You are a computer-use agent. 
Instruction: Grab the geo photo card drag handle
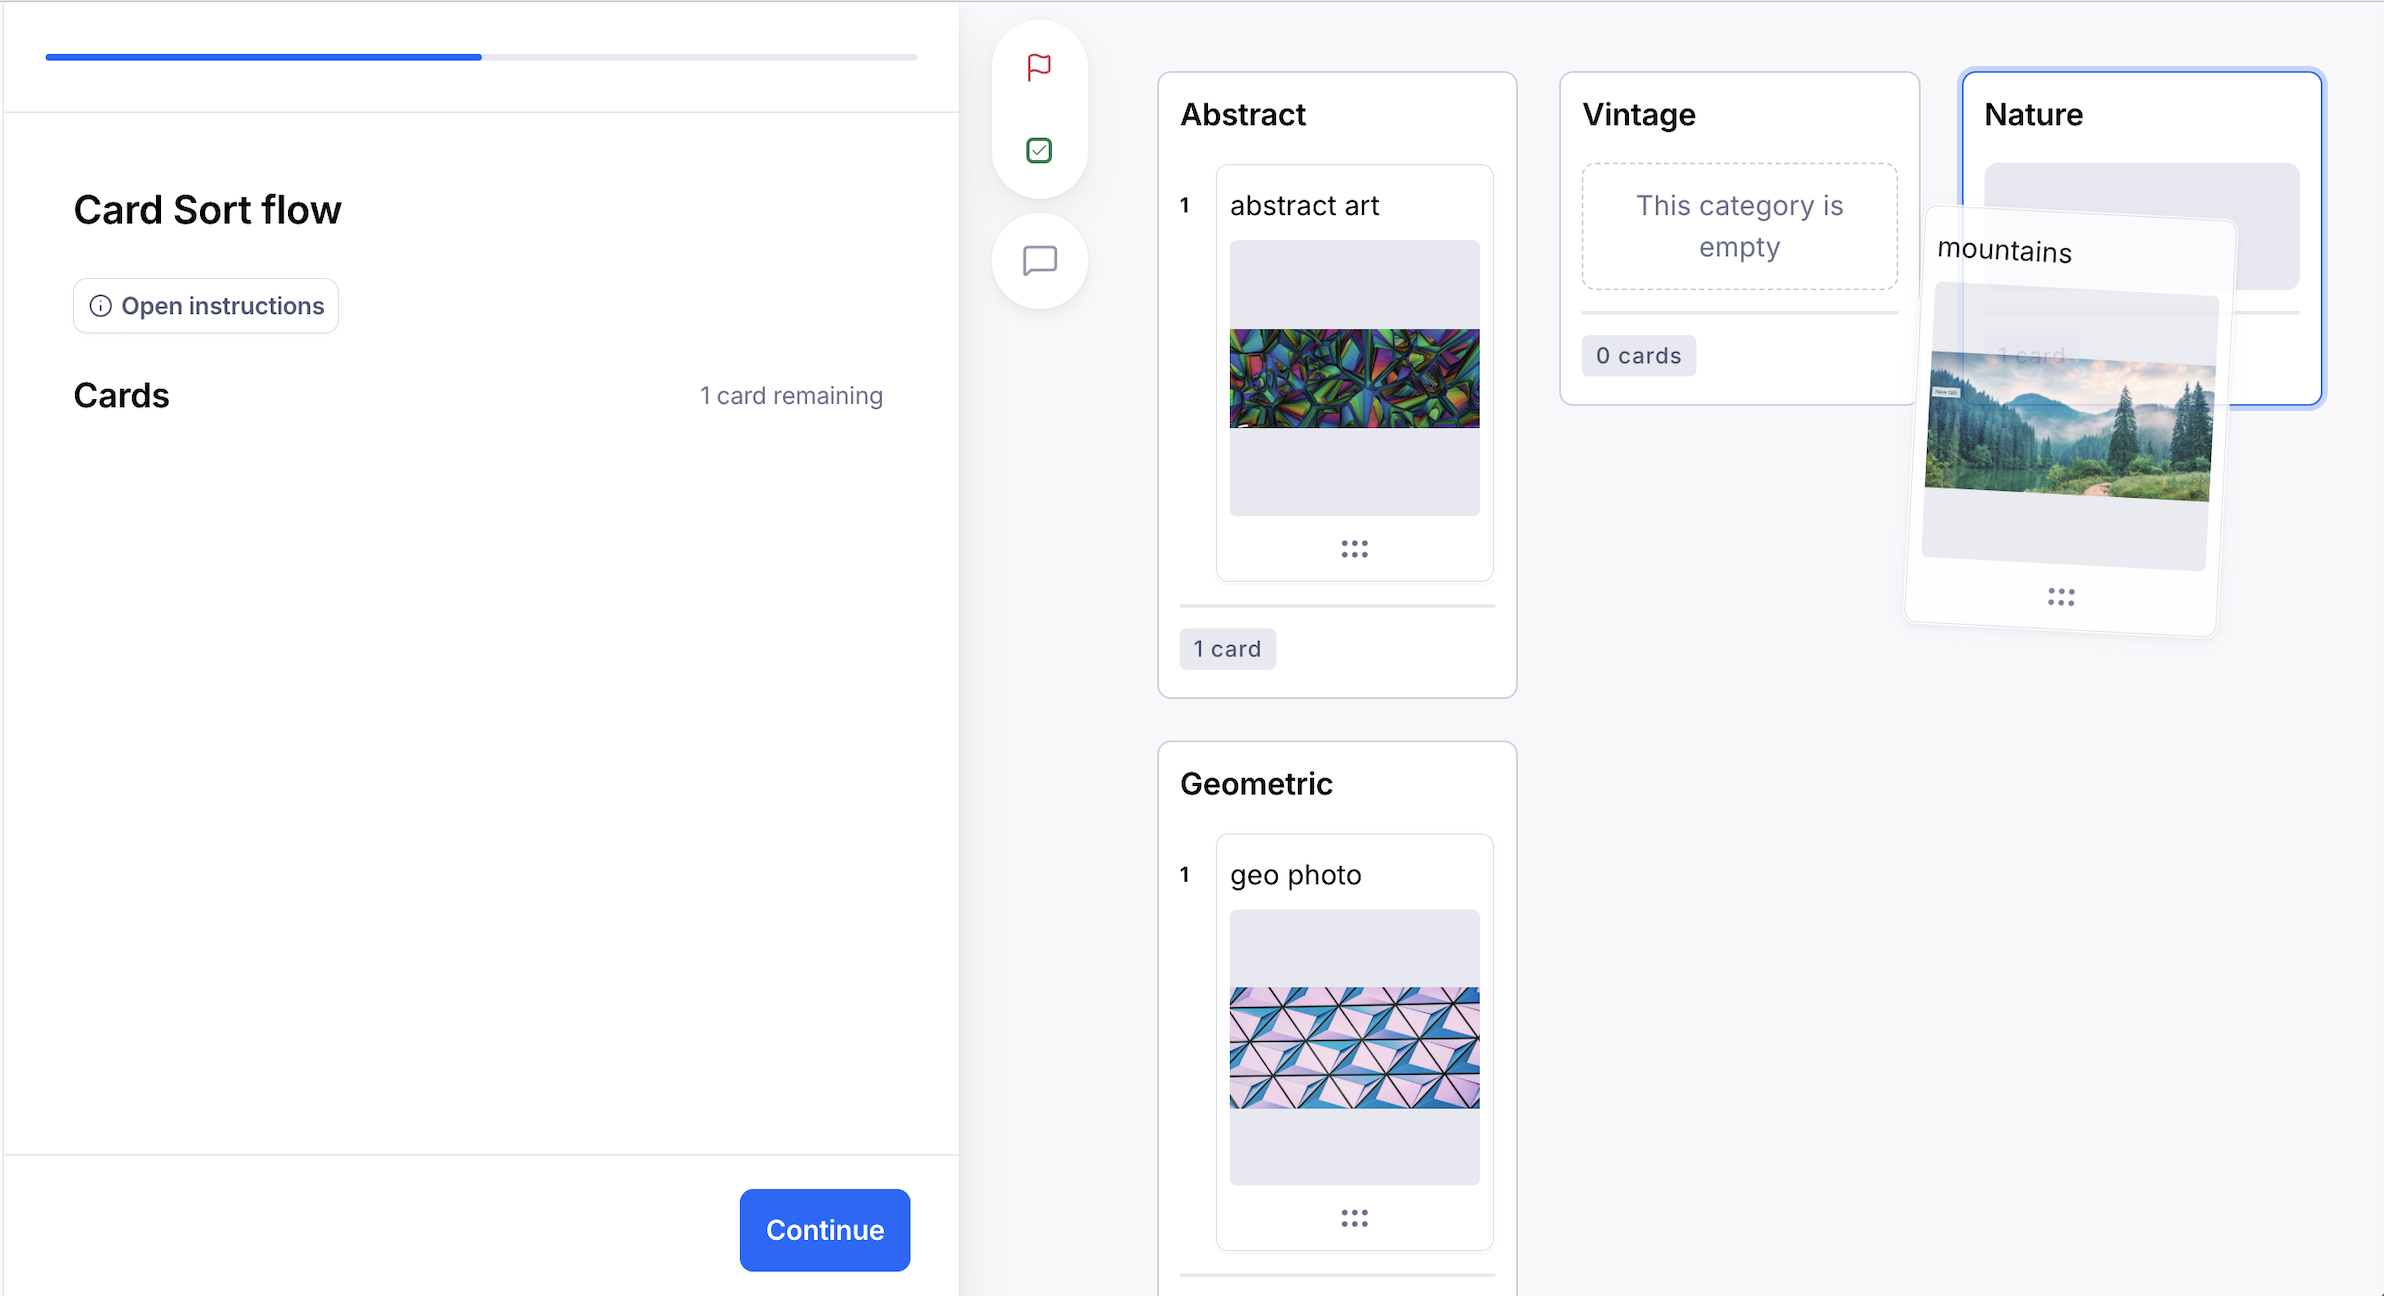click(x=1354, y=1218)
